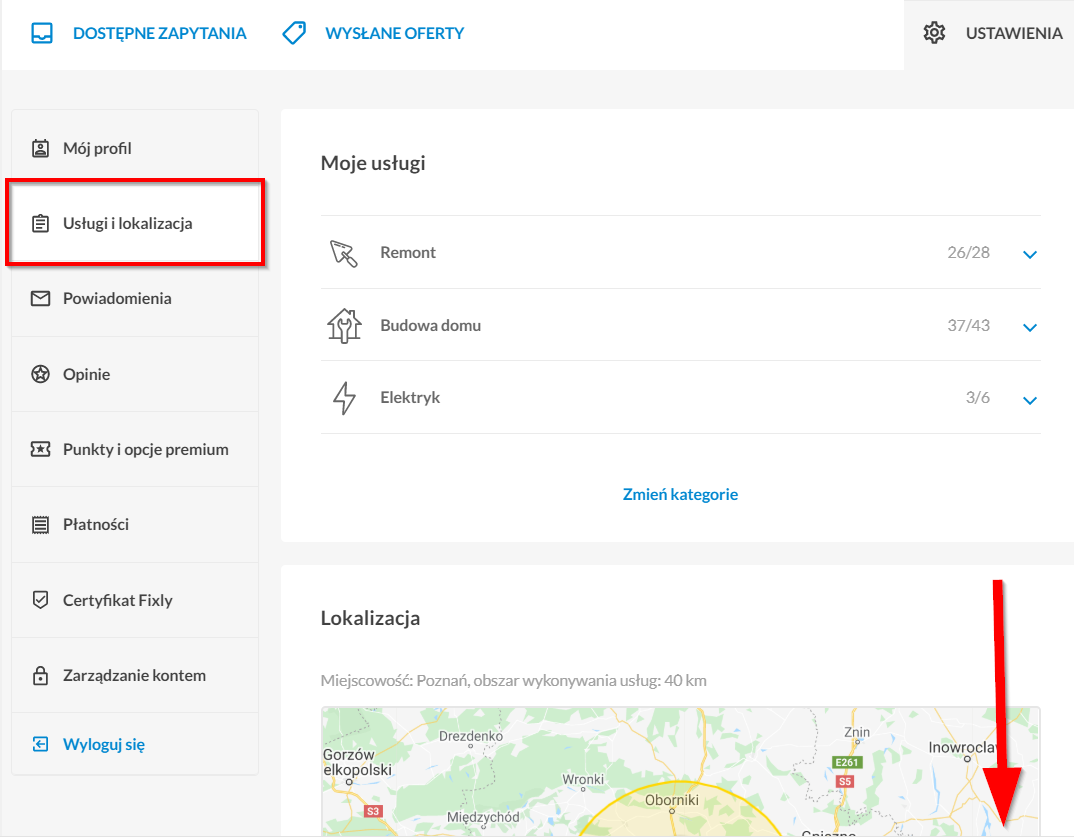Viewport: 1074px width, 837px height.
Task: Click the settings gear icon
Action: (x=934, y=33)
